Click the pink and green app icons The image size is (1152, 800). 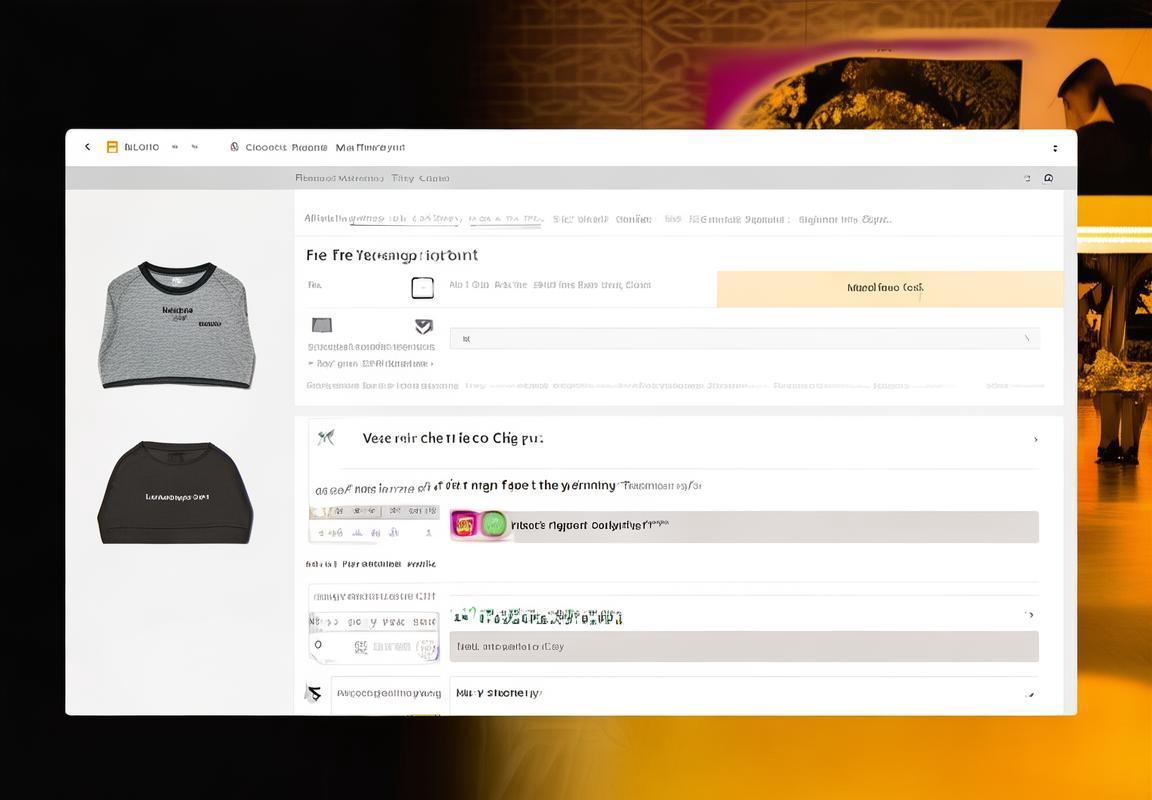[x=480, y=525]
